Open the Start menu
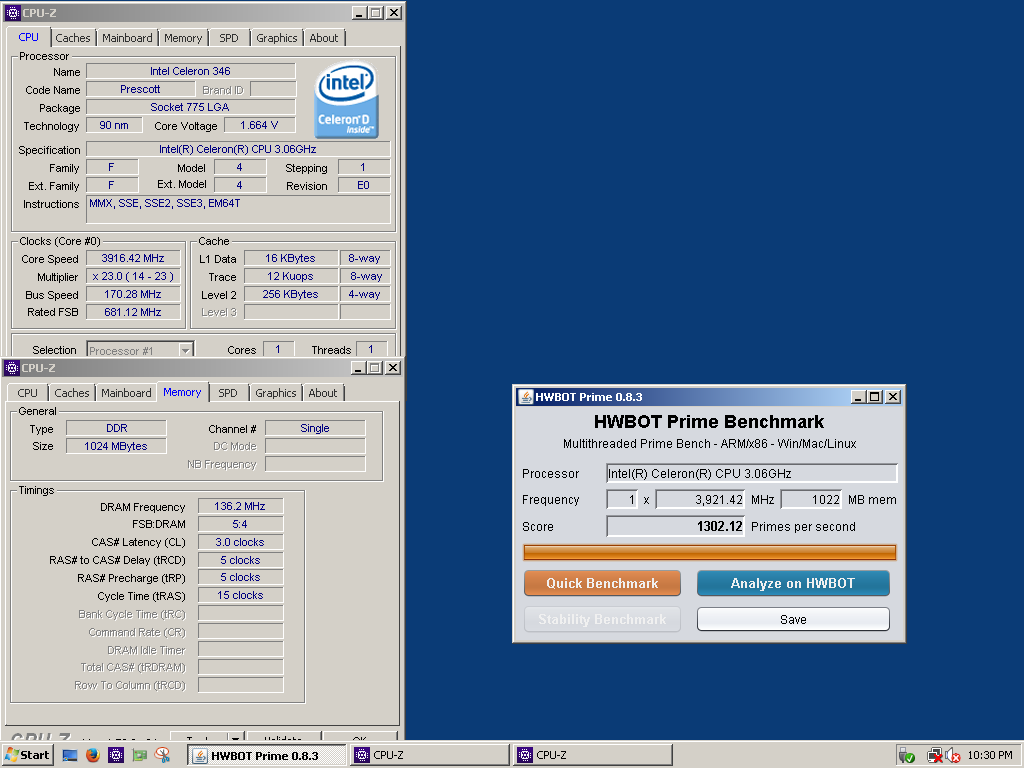Viewport: 1024px width, 768px height. tap(27, 755)
